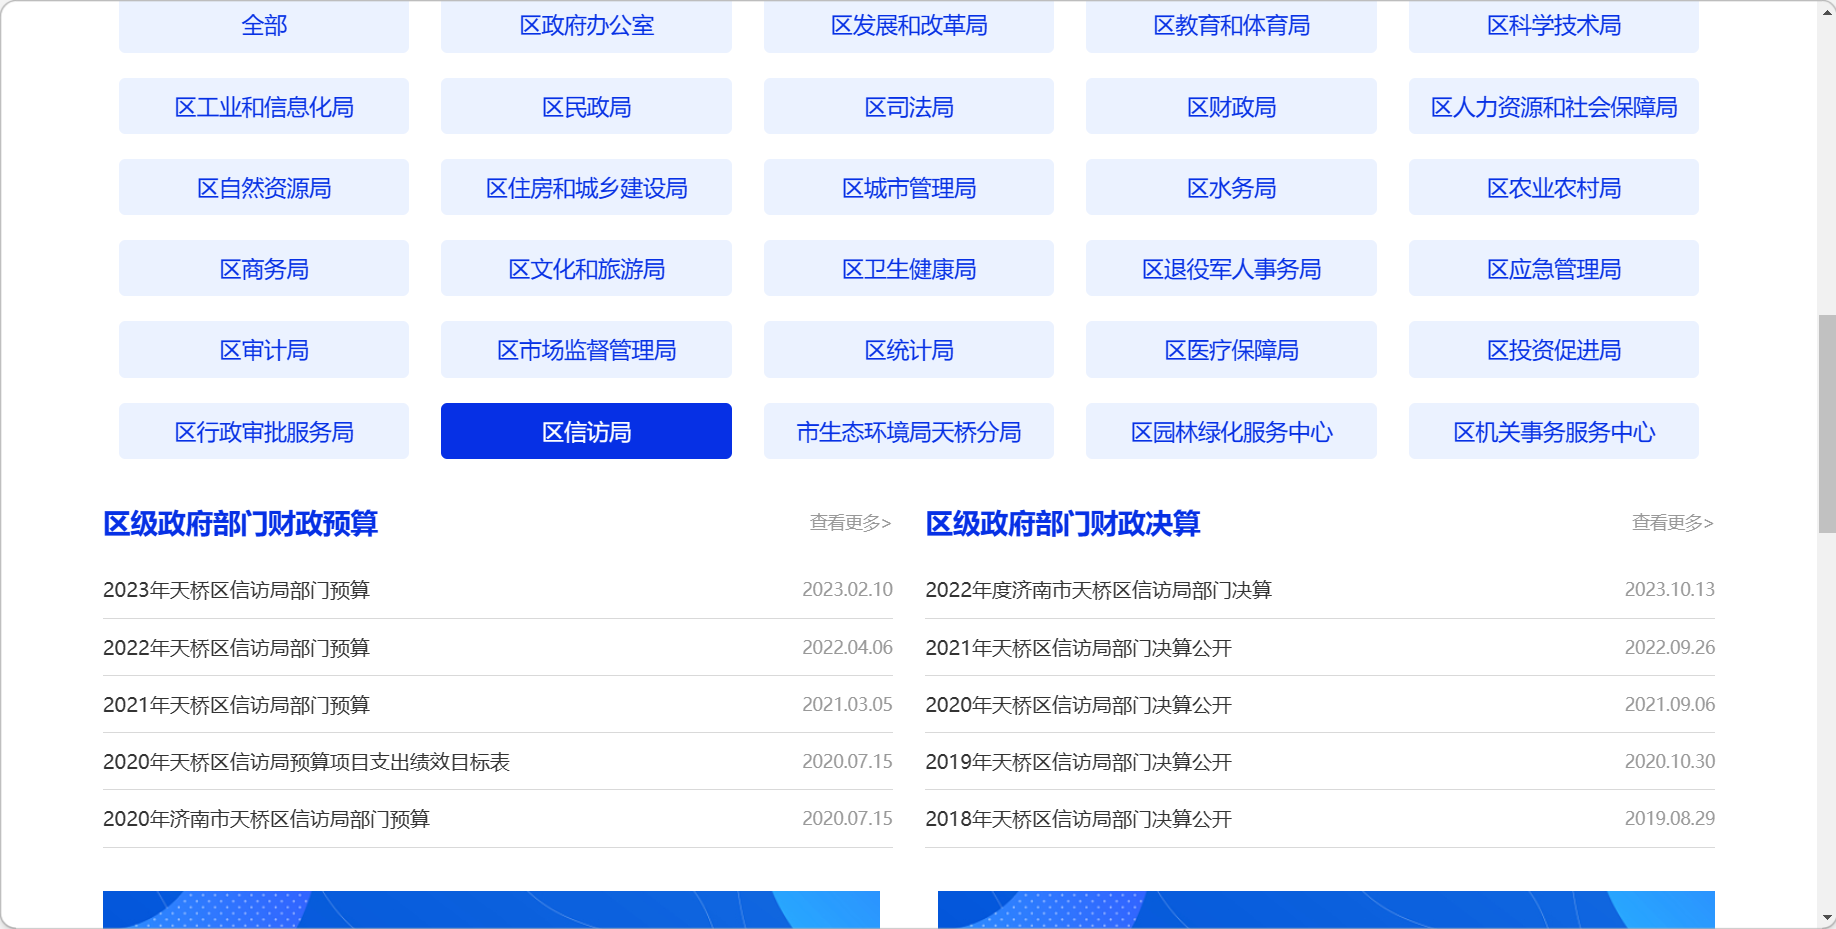Open 2020年天桥区信访局部门决算公开

click(x=1078, y=705)
